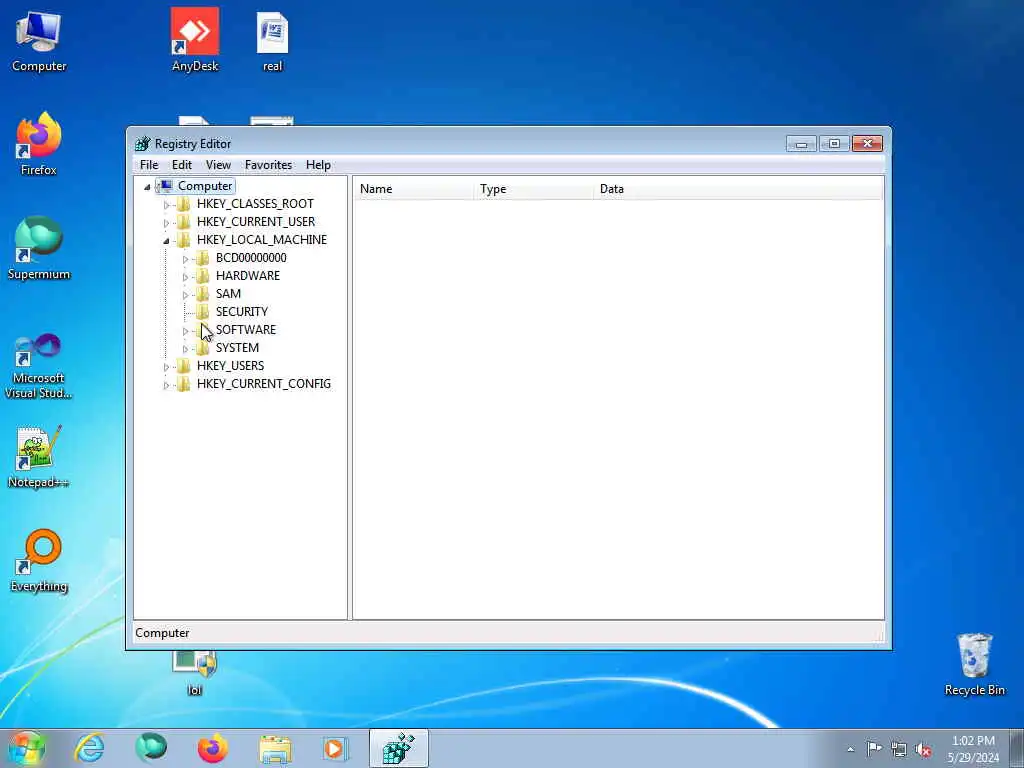The image size is (1024, 768).
Task: Expand HKEY_USERS with its arrow
Action: [x=166, y=367]
